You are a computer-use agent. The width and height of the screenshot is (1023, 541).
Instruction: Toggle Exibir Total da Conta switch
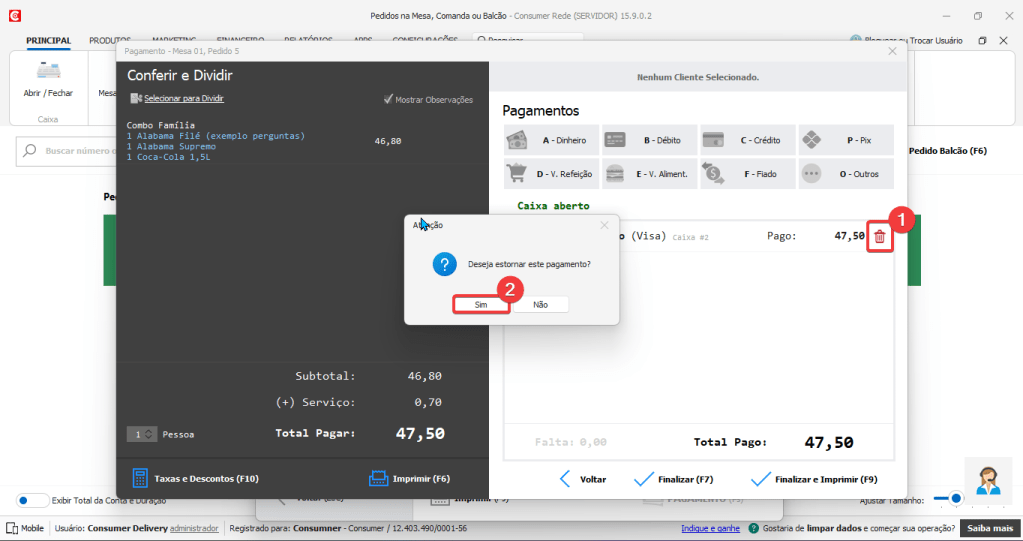pos(33,500)
